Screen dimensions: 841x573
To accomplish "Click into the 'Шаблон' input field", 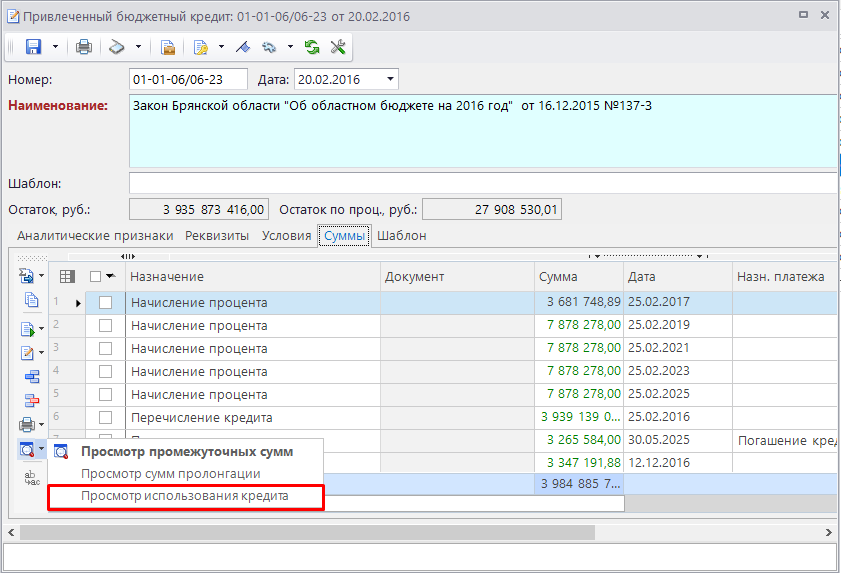I will click(480, 184).
